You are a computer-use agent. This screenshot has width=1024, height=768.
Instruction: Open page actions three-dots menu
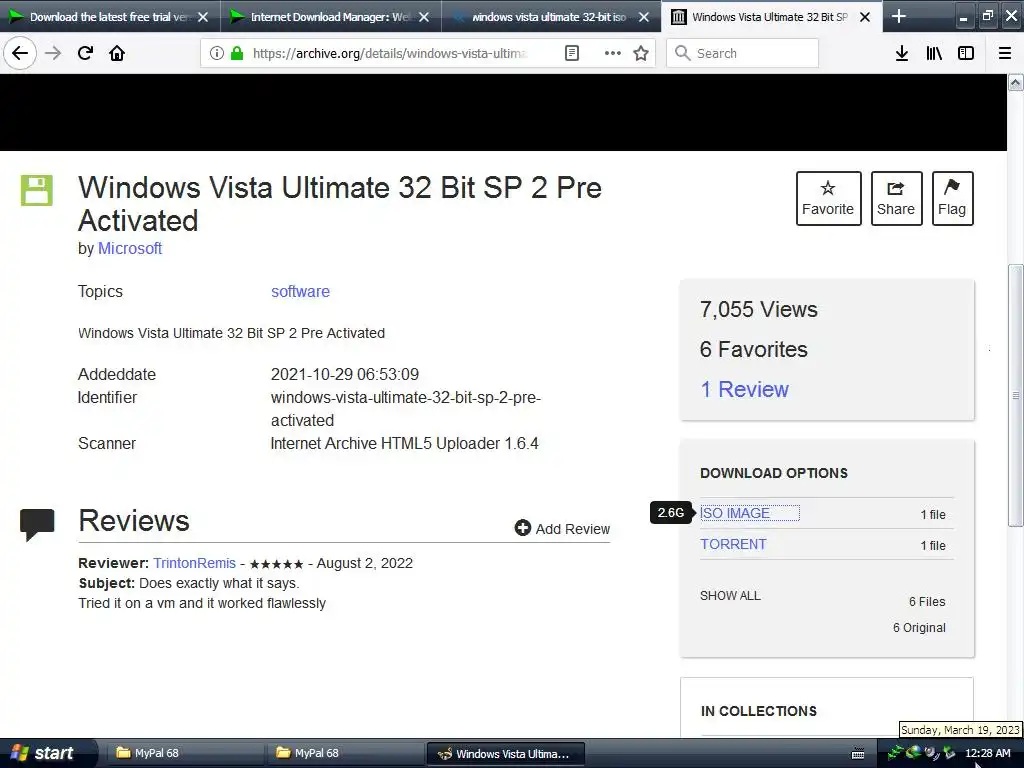(613, 53)
